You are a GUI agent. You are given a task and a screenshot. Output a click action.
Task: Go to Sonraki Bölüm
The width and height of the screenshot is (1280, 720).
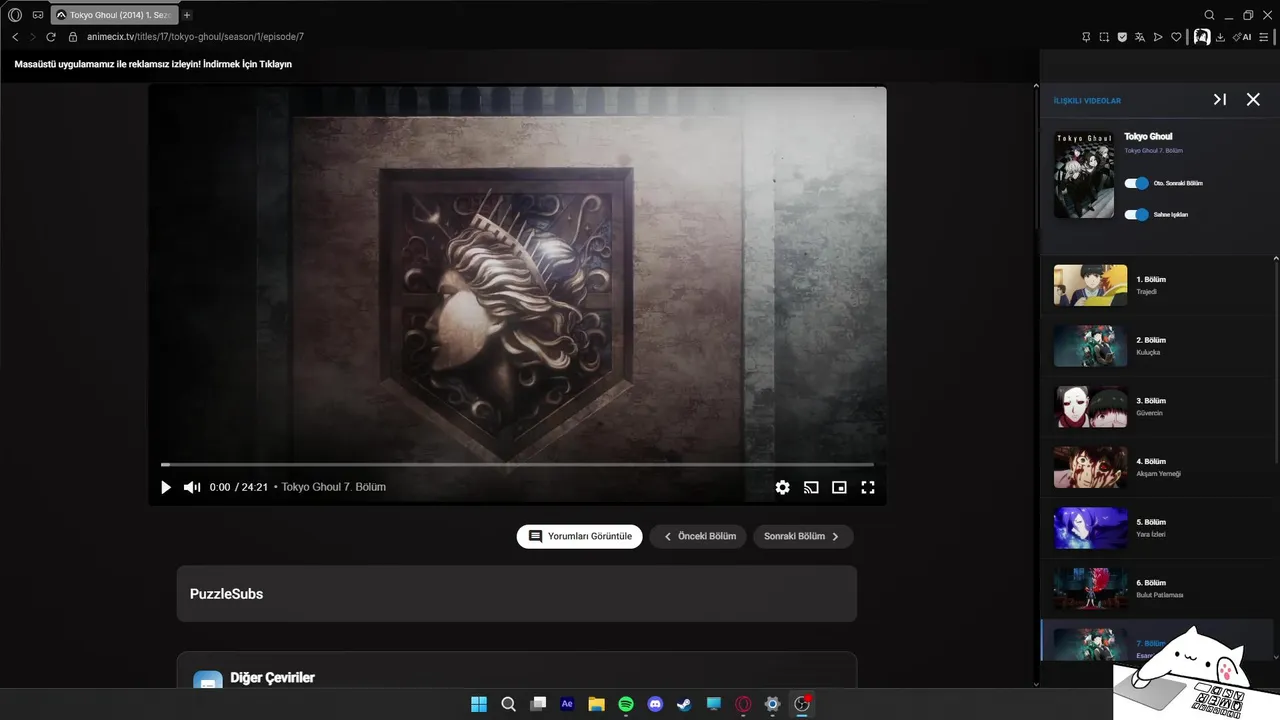(803, 536)
